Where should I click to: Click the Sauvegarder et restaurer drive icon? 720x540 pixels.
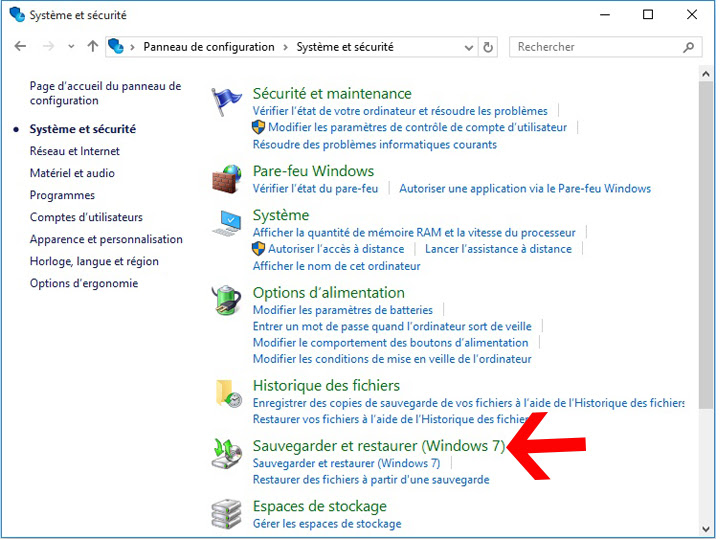pyautogui.click(x=227, y=454)
